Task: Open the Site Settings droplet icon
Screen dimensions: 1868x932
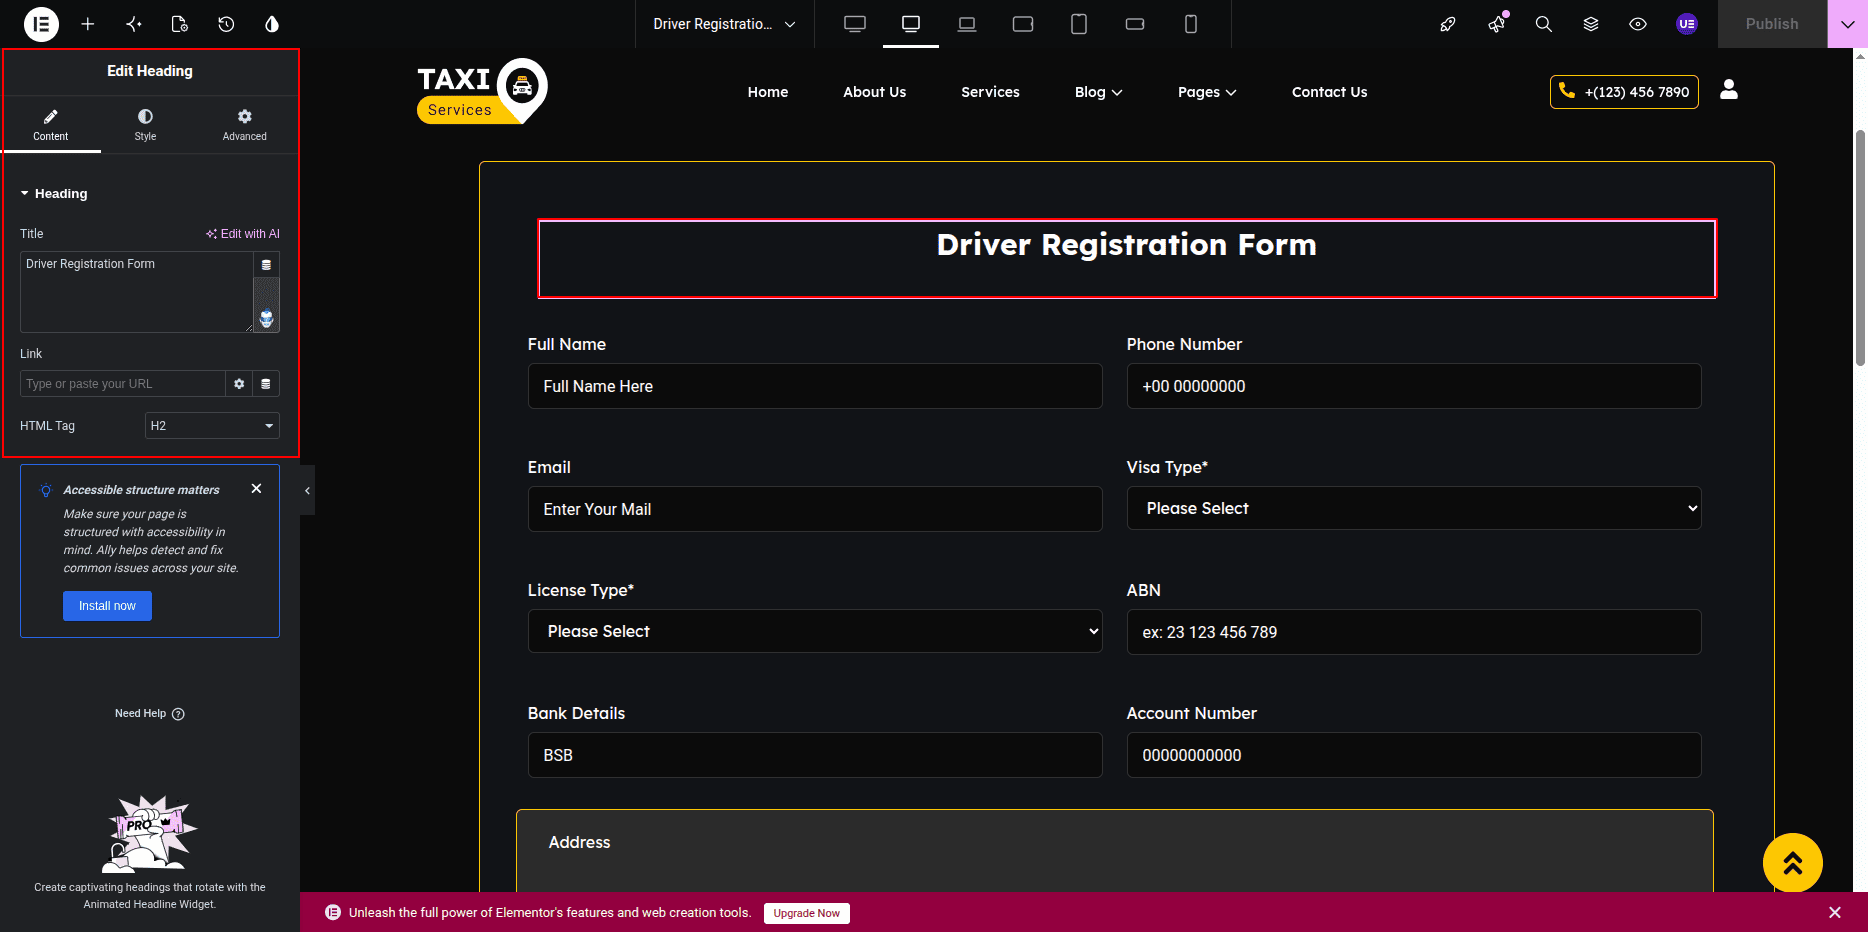Action: [272, 24]
